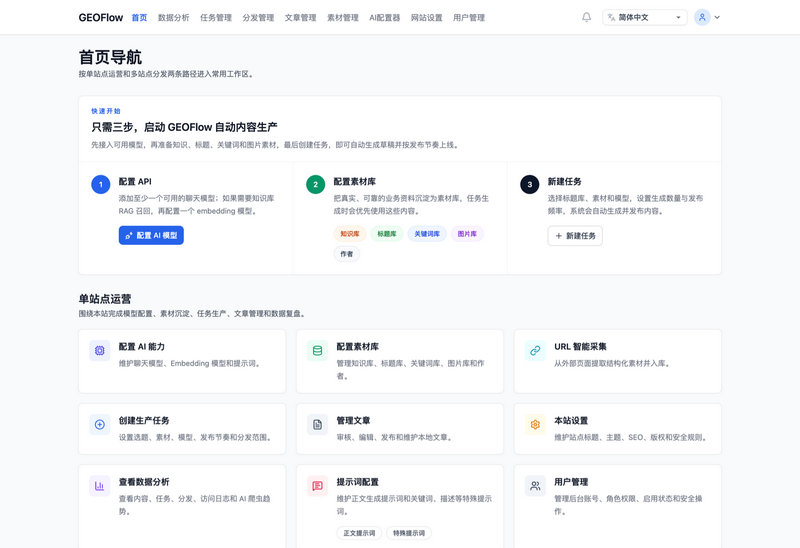Click the 配置素材库 database icon in 单站点运营
This screenshot has height=548, width=800.
(317, 351)
